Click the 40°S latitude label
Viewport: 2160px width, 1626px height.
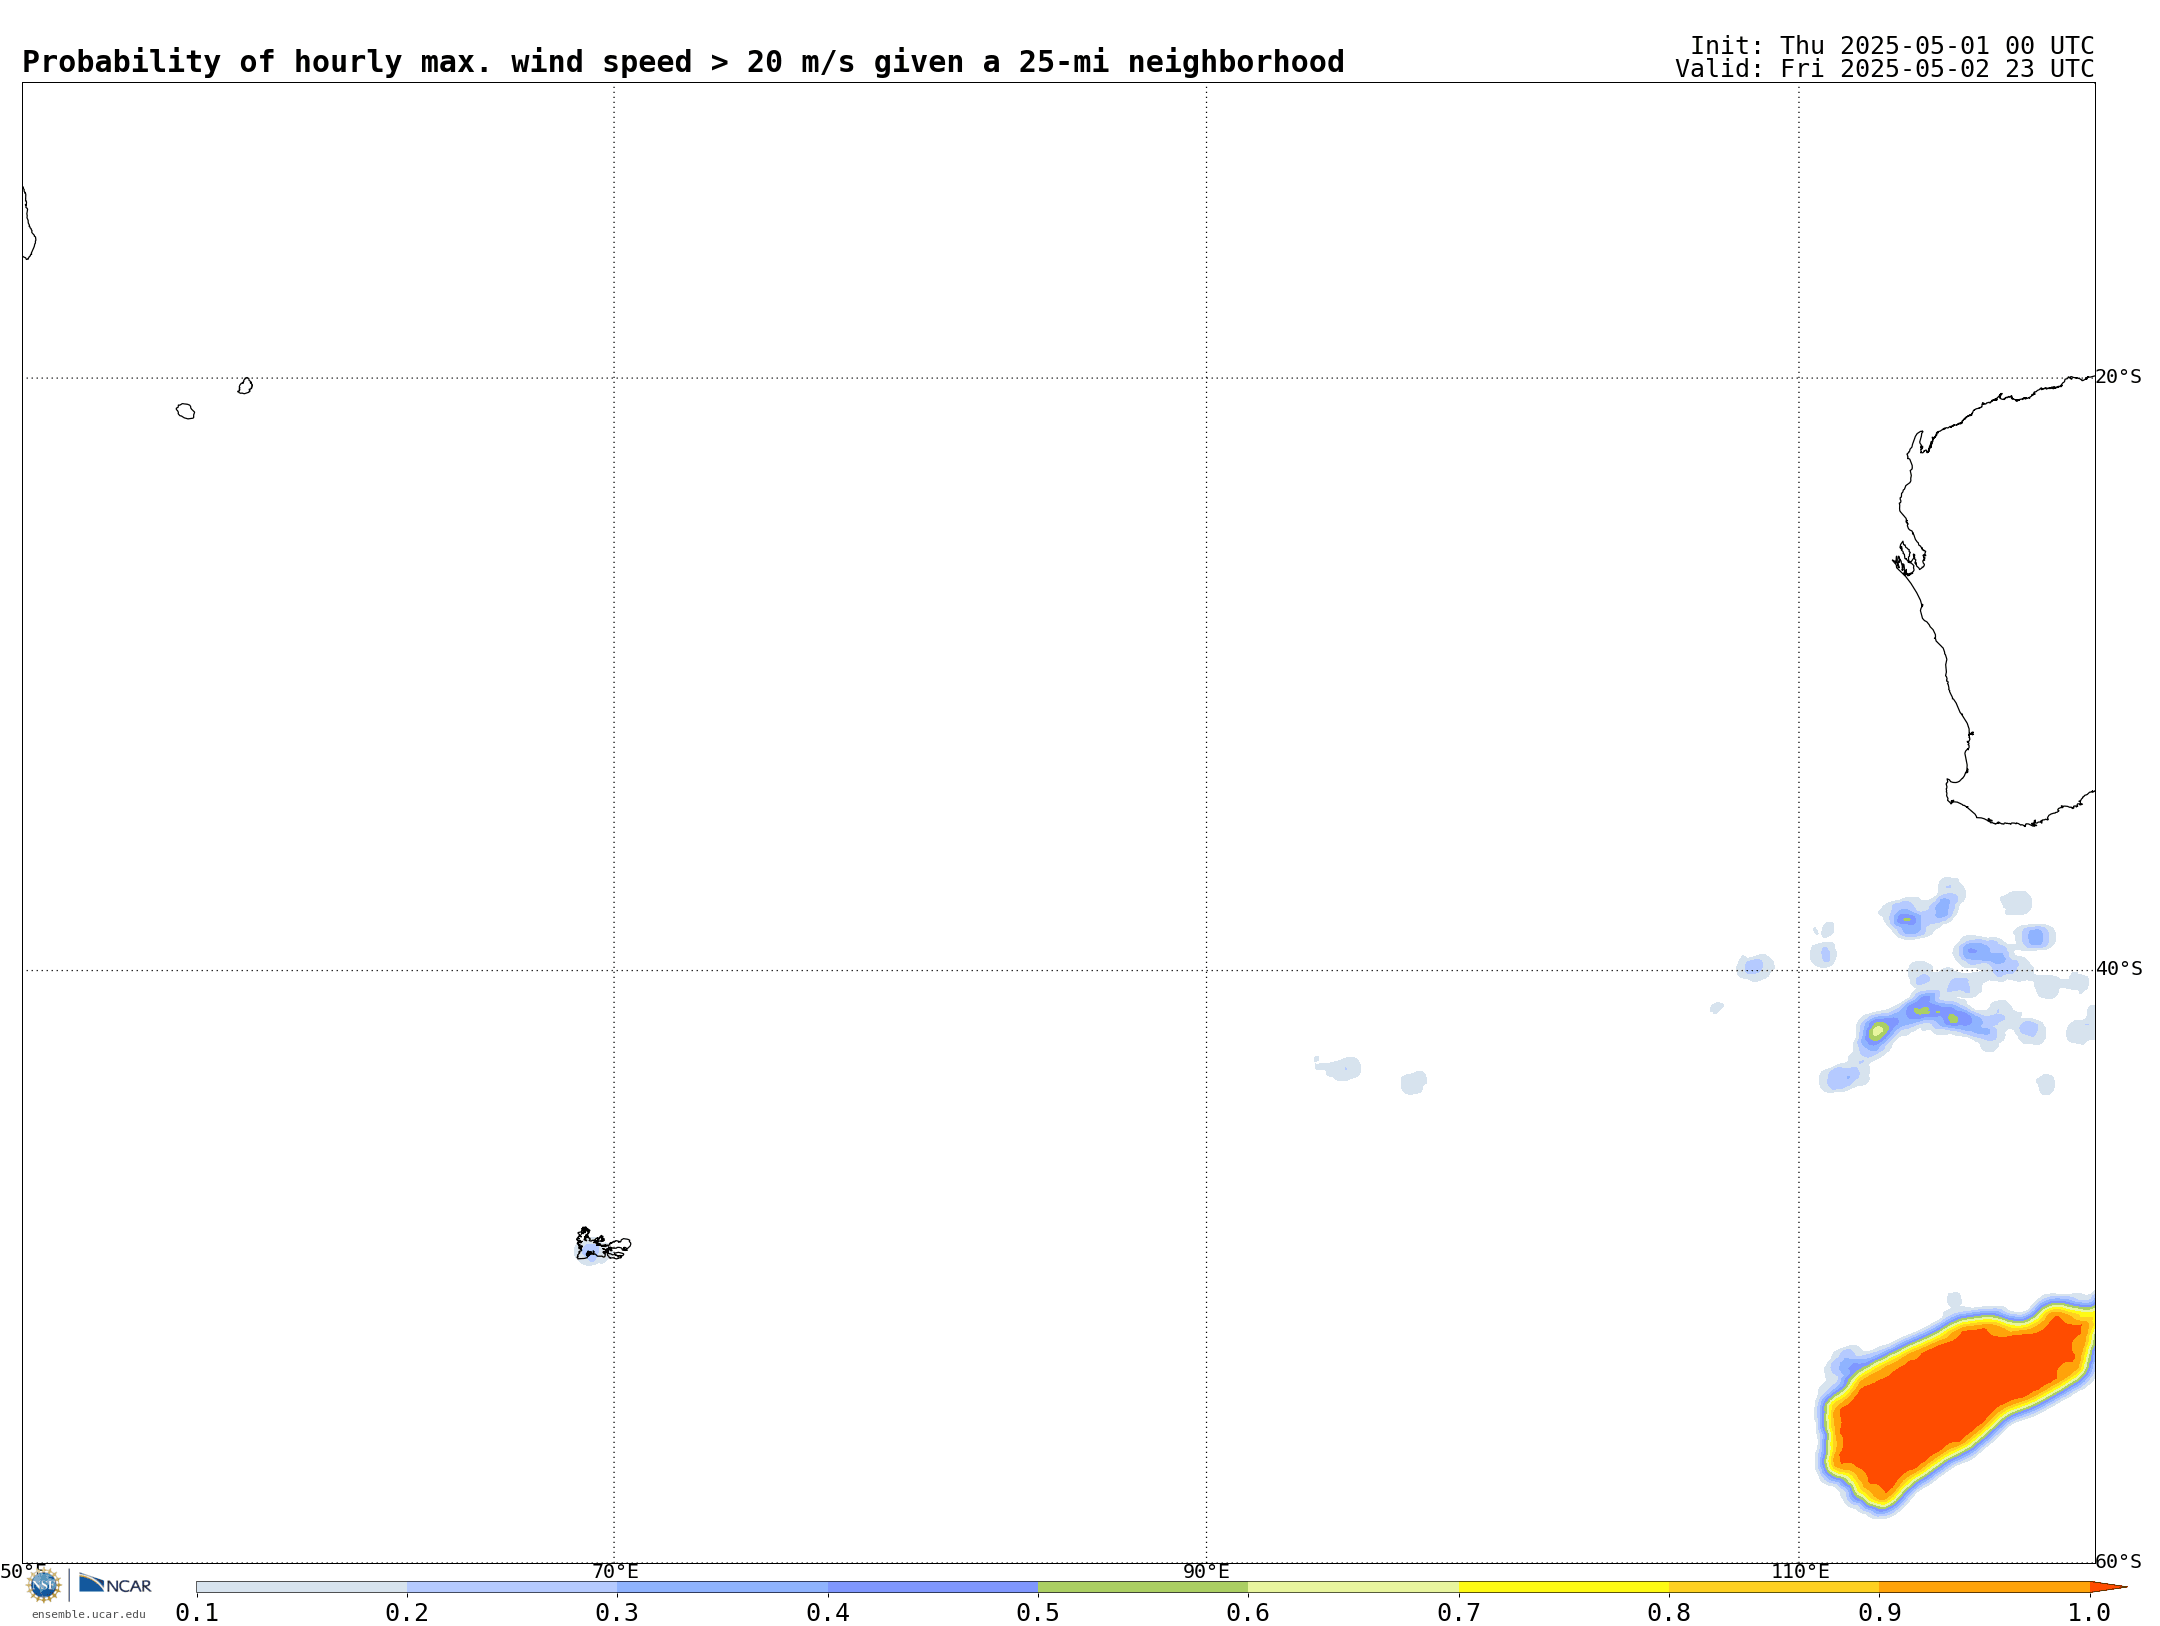(x=2119, y=969)
